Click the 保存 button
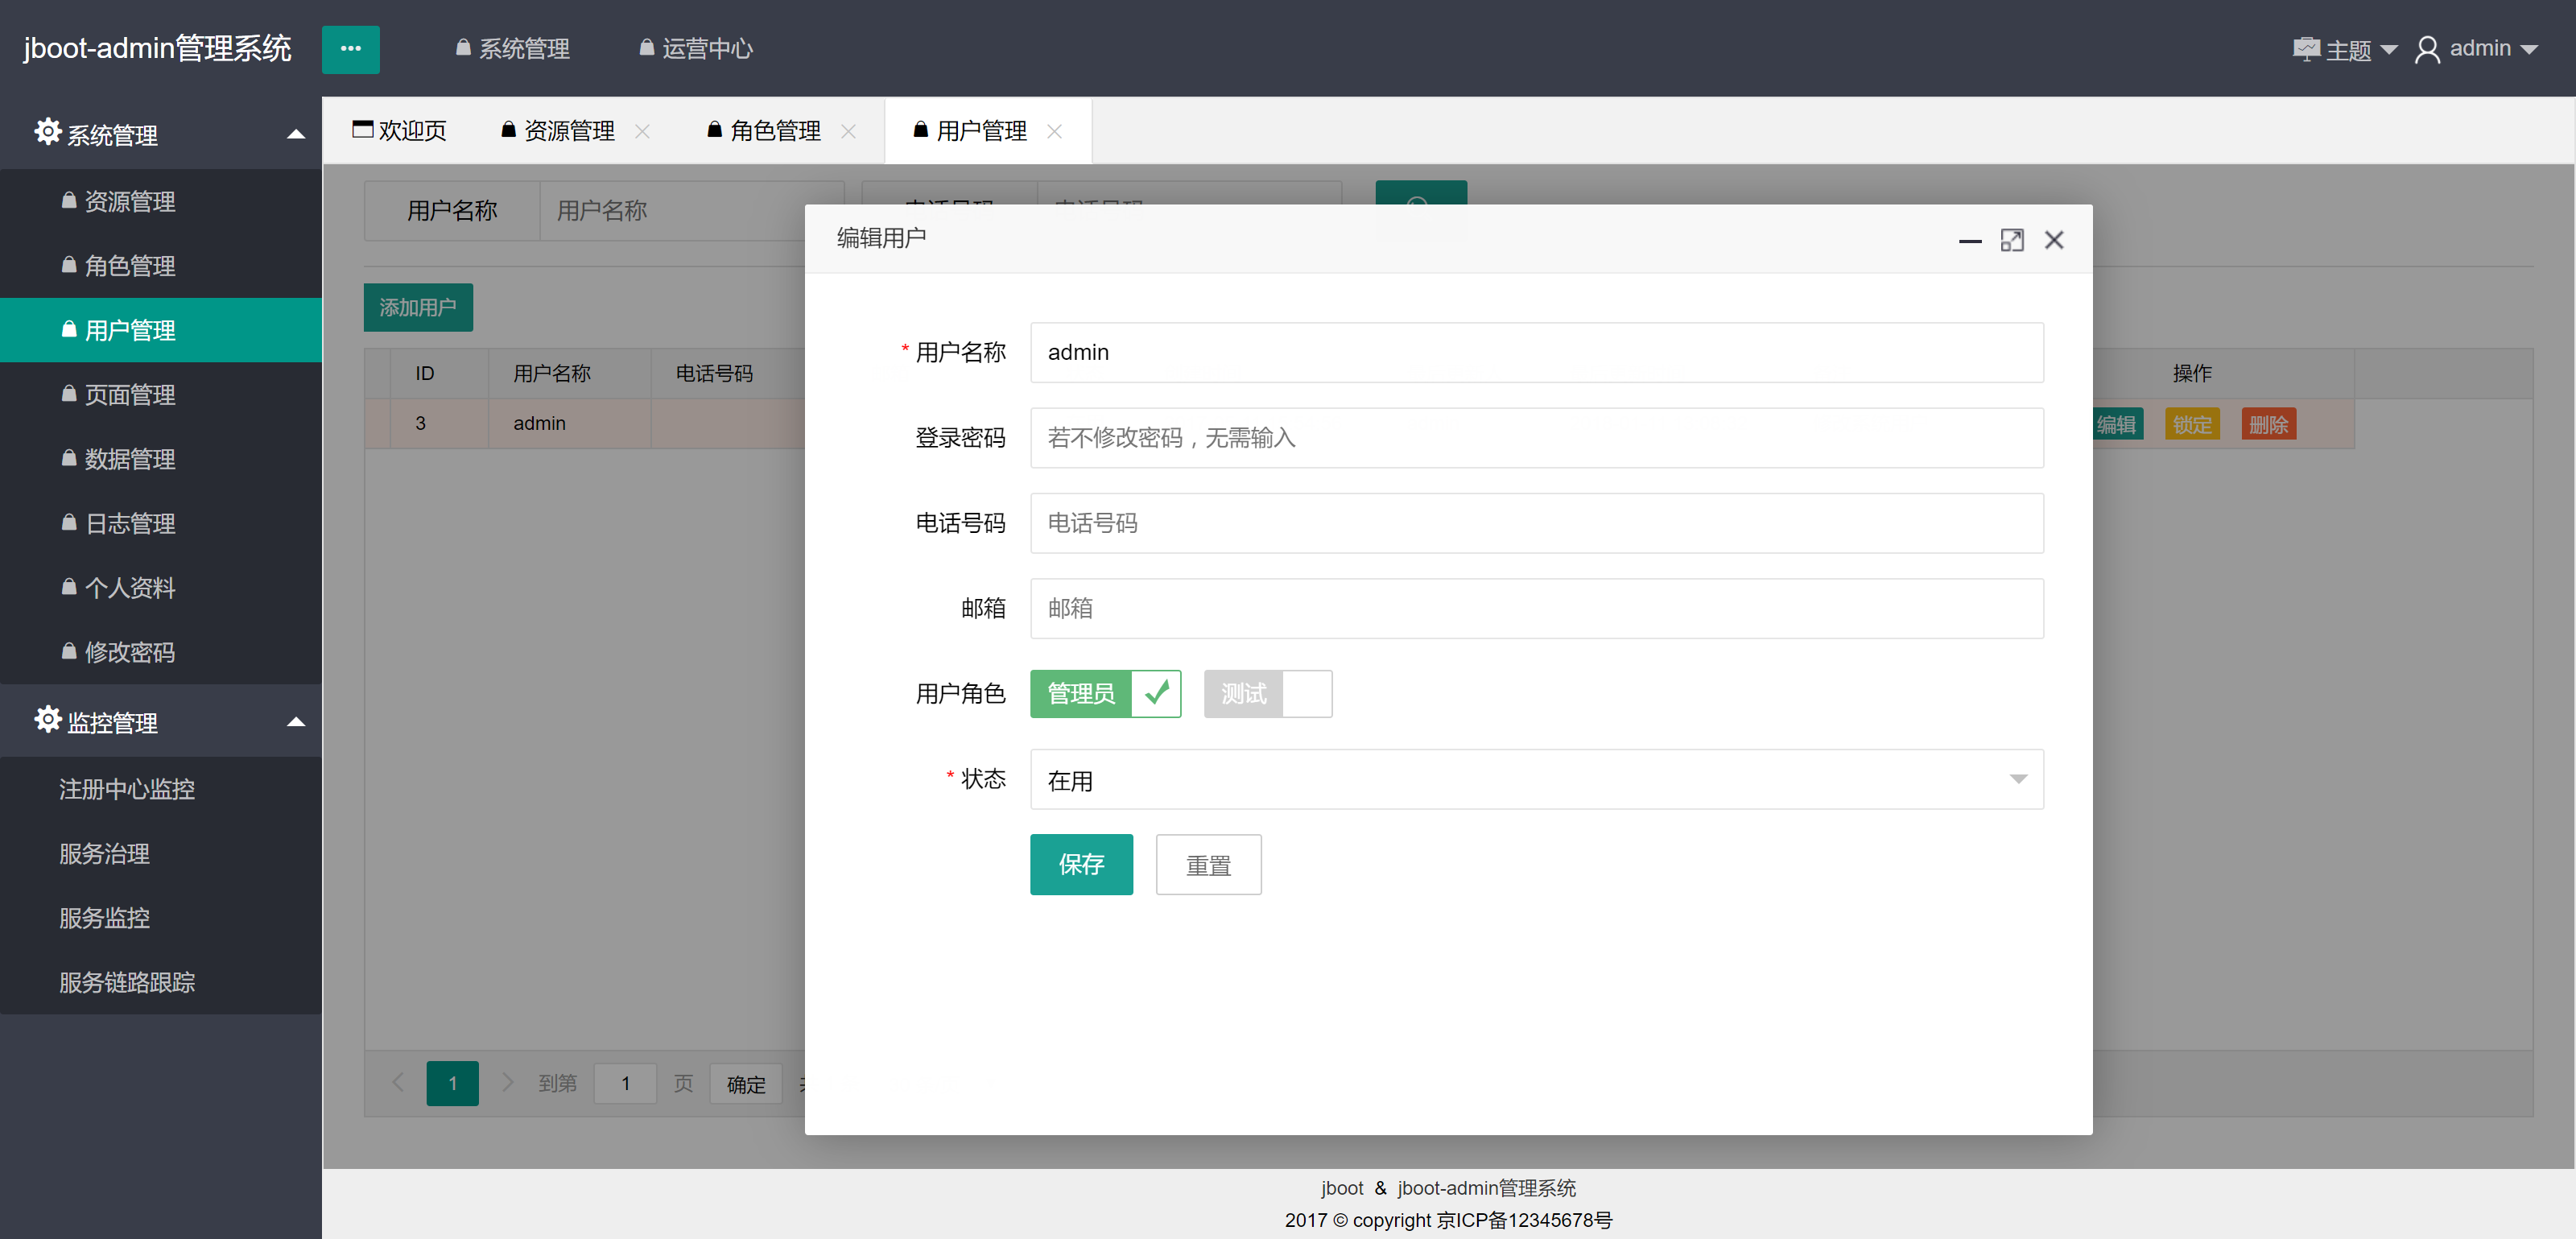The width and height of the screenshot is (2576, 1239). point(1081,864)
